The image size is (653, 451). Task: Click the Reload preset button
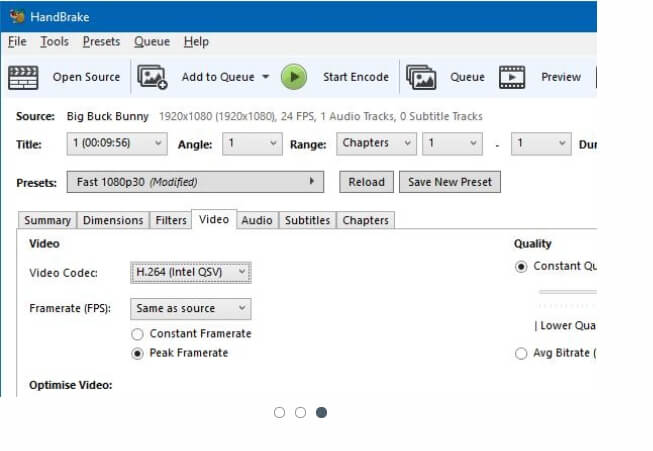click(x=366, y=182)
